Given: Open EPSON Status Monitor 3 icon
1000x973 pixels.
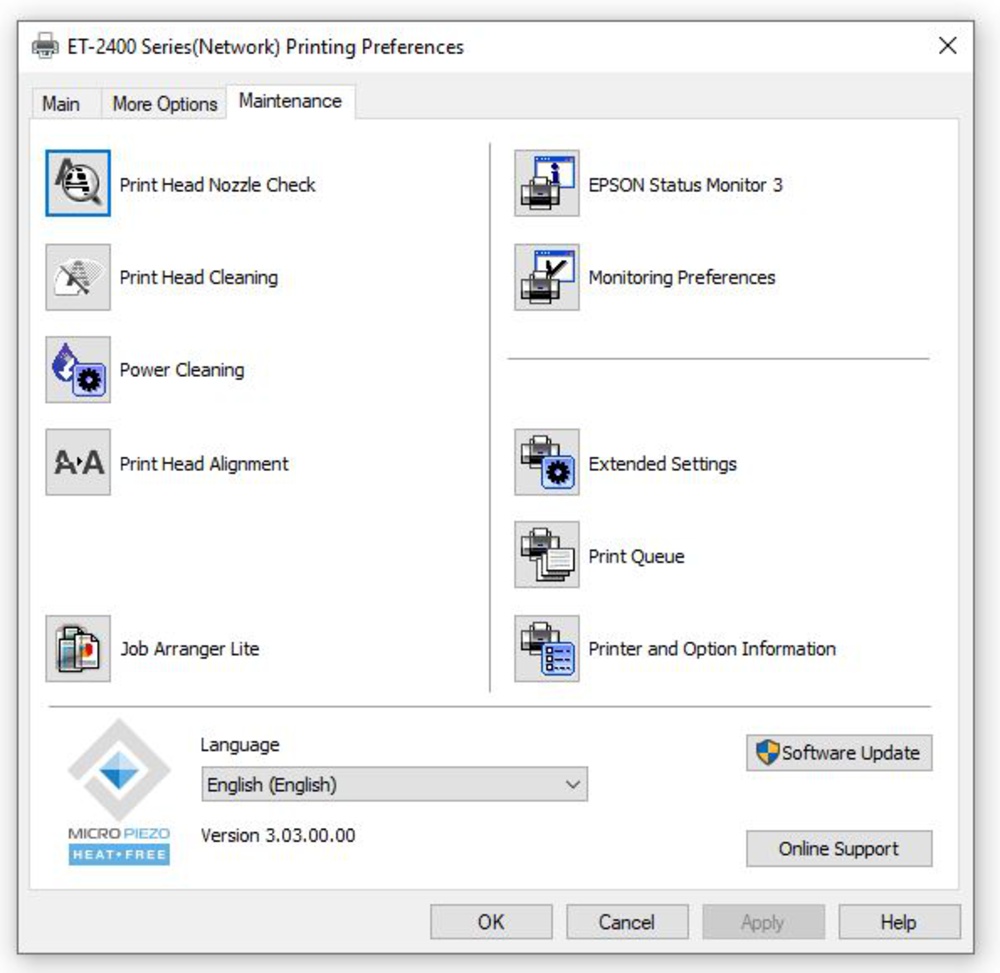Looking at the screenshot, I should [x=547, y=184].
